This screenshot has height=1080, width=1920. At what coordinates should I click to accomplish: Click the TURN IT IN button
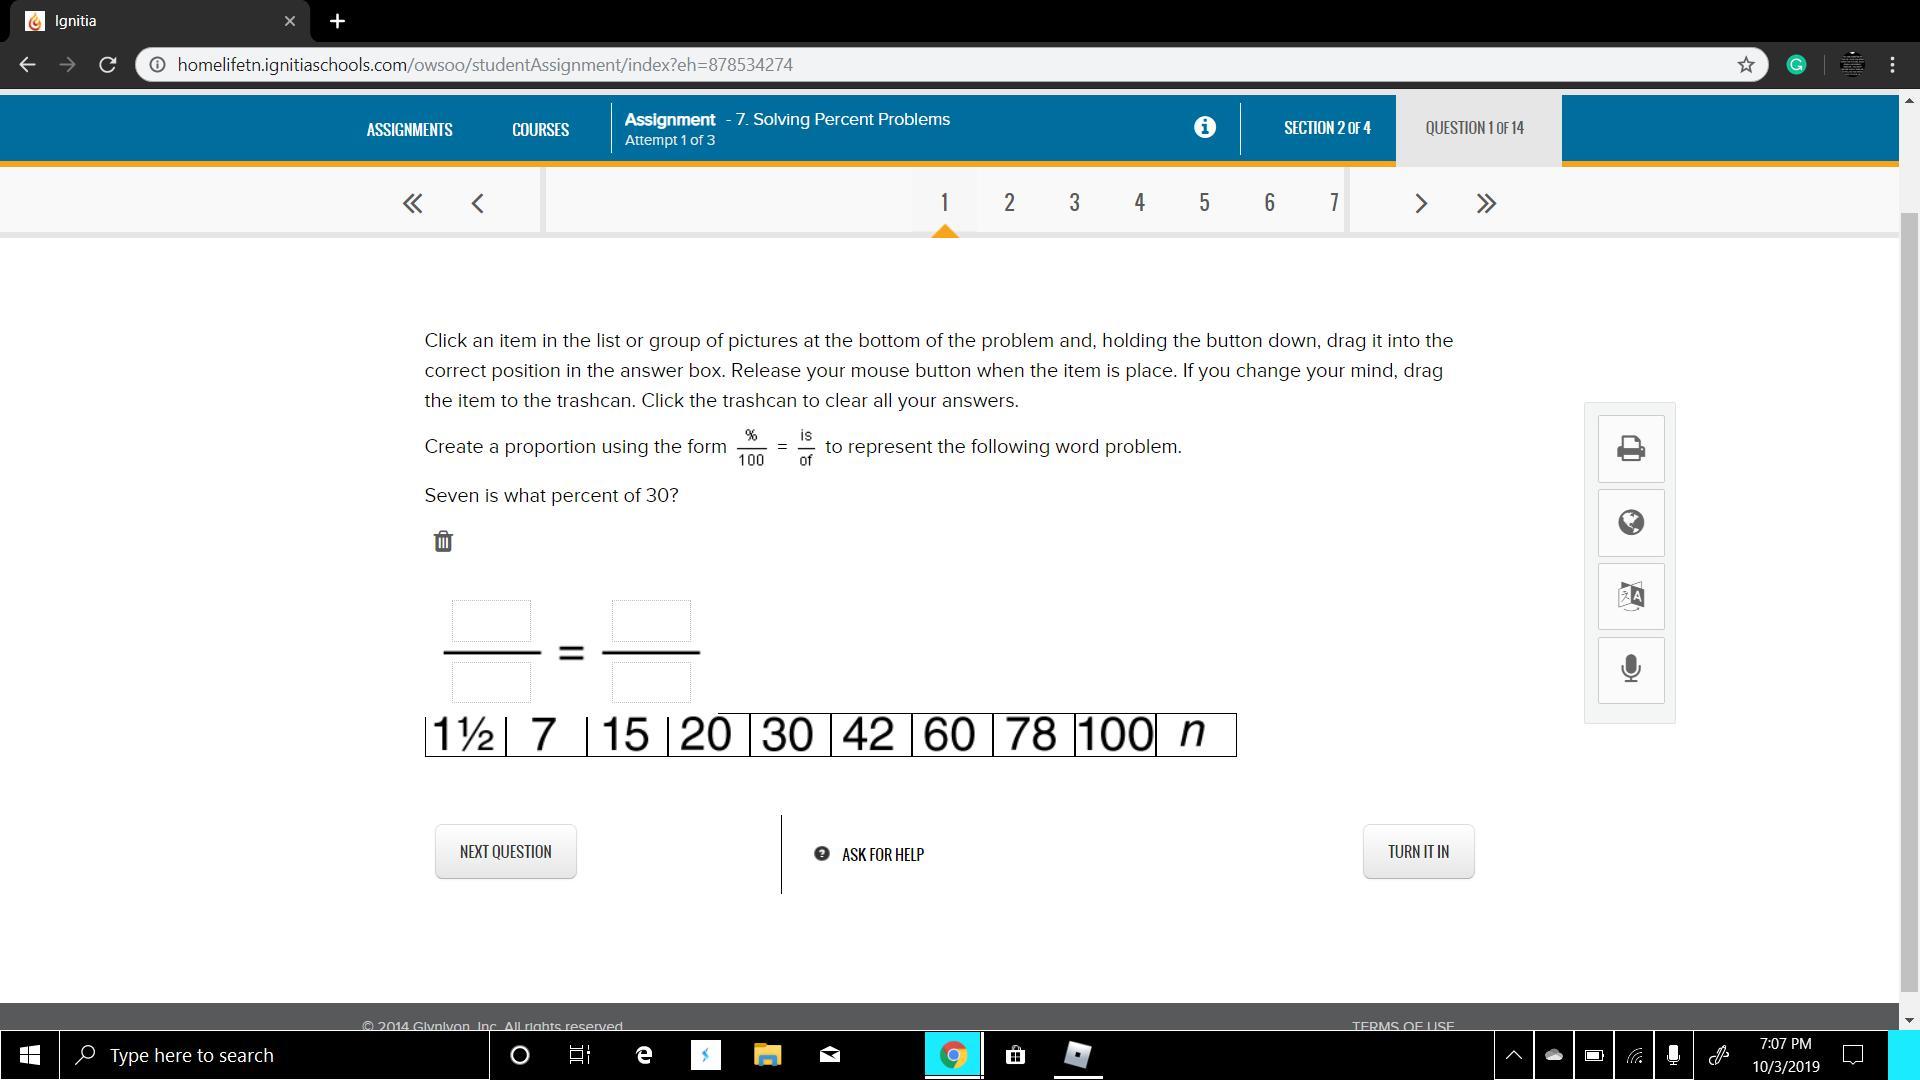tap(1417, 851)
